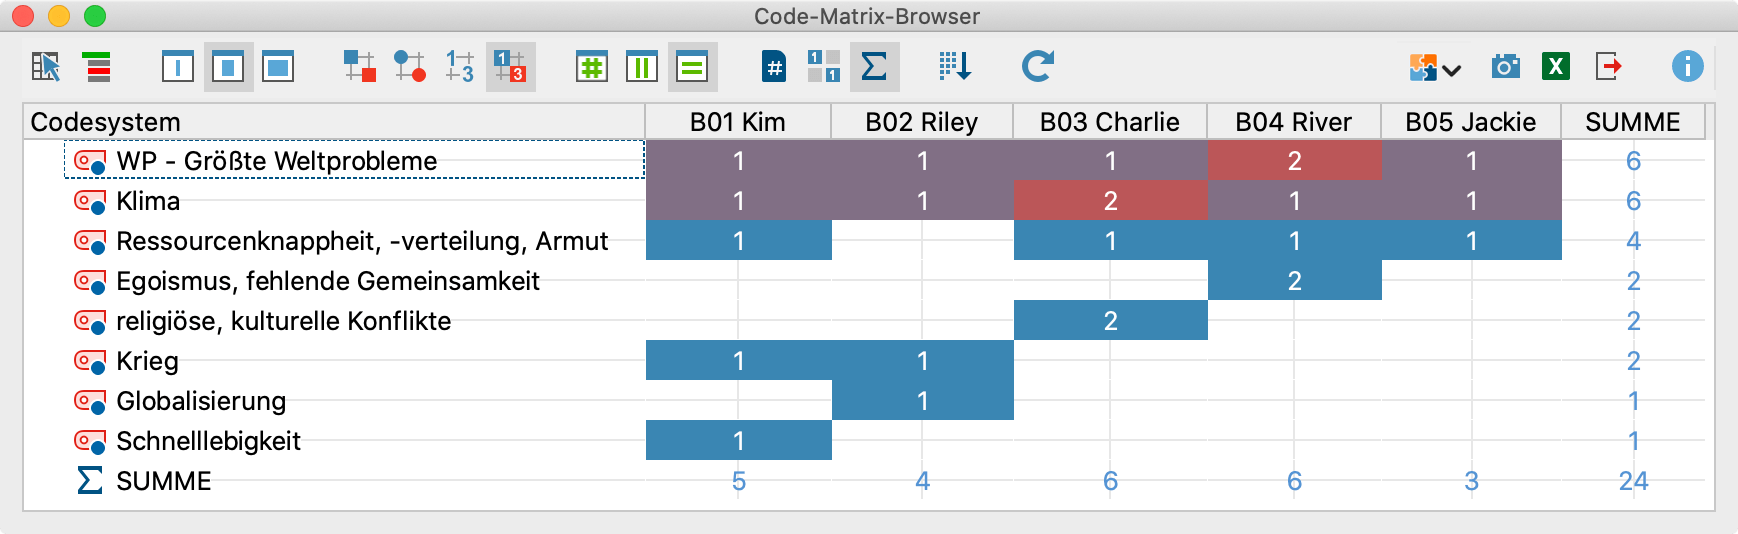This screenshot has height=534, width=1738.
Task: Select the Klima code row
Action: tap(148, 201)
